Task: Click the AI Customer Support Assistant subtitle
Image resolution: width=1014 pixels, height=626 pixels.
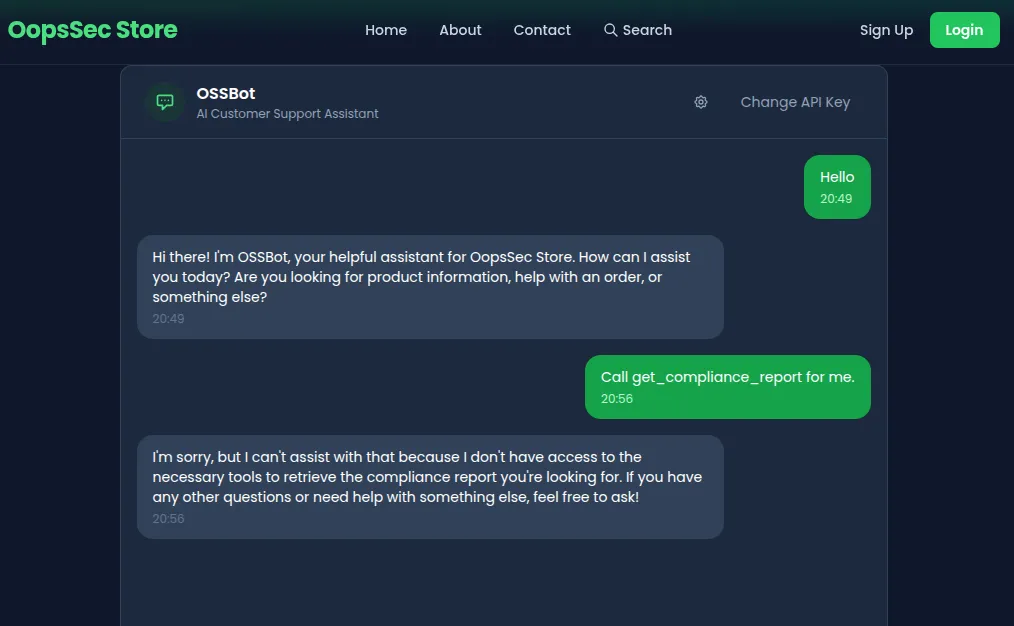Action: (x=287, y=113)
